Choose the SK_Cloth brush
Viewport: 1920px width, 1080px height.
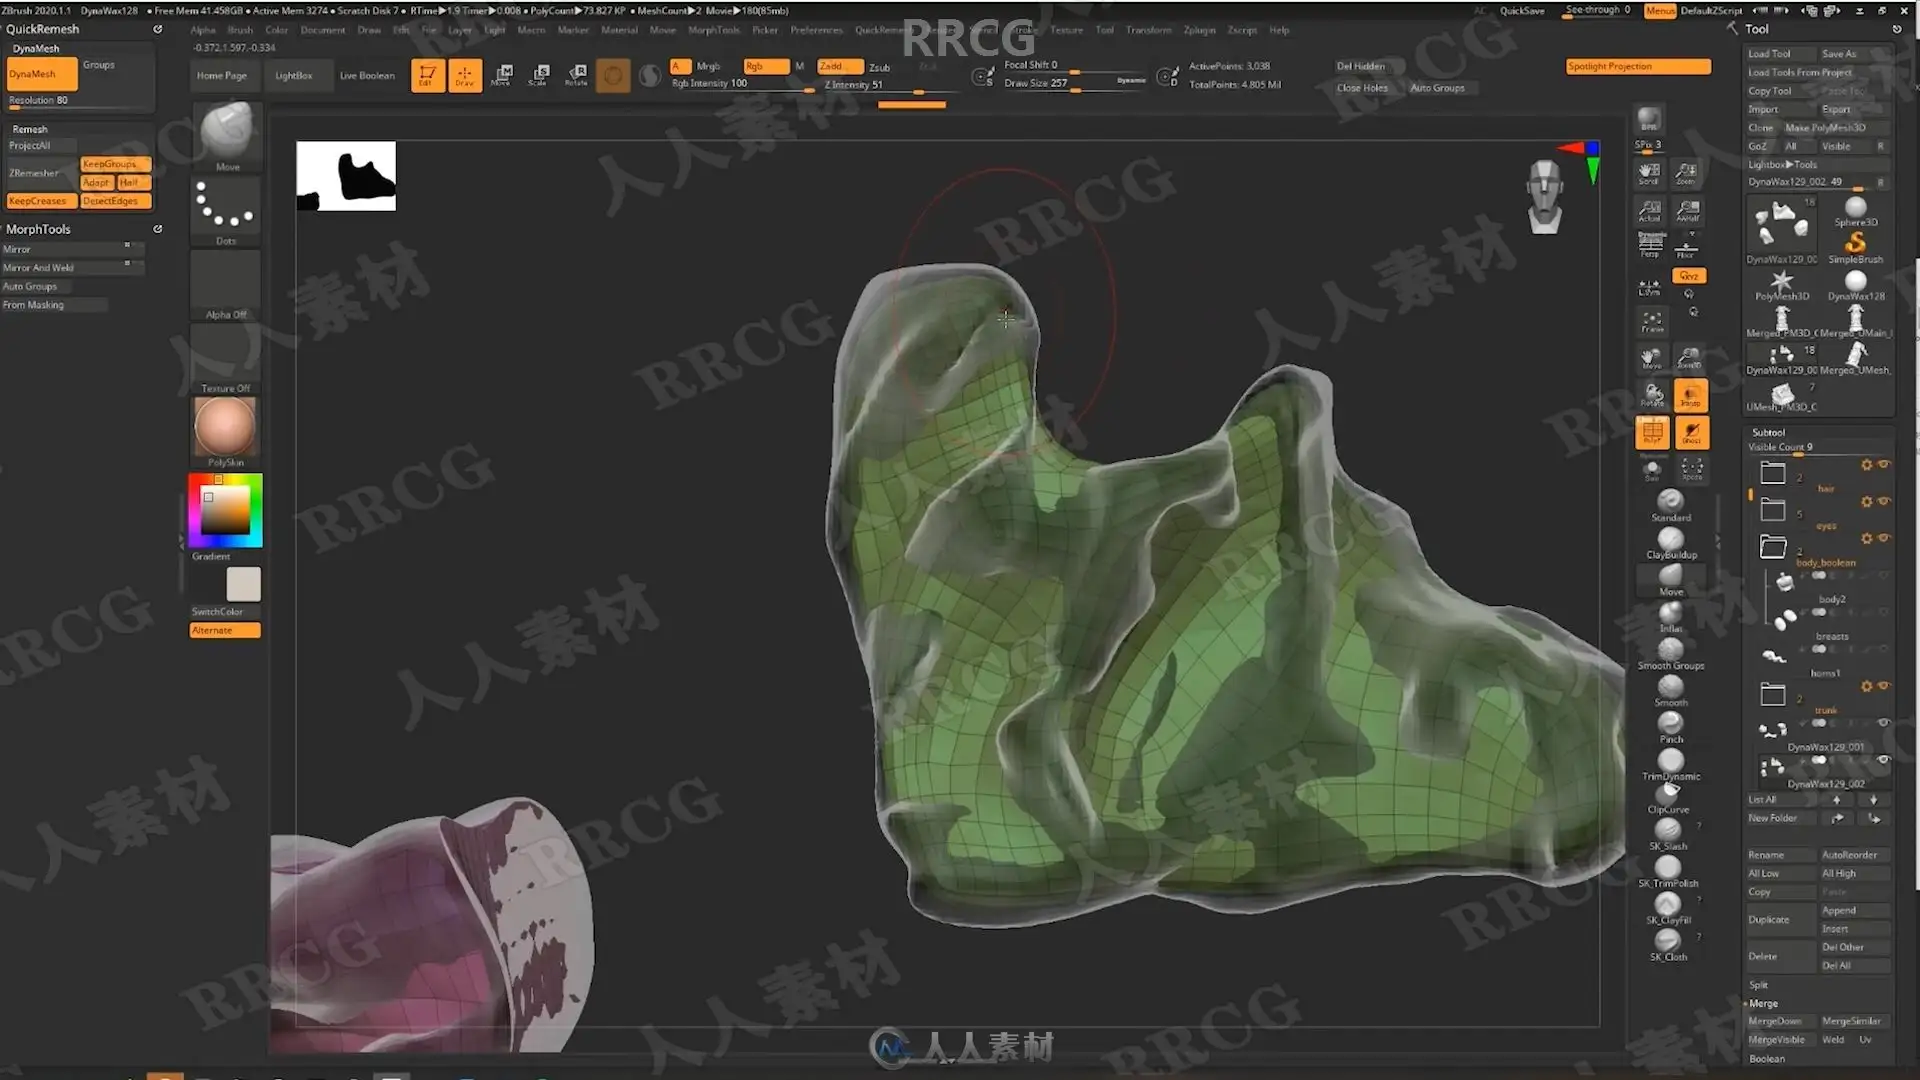click(x=1668, y=945)
